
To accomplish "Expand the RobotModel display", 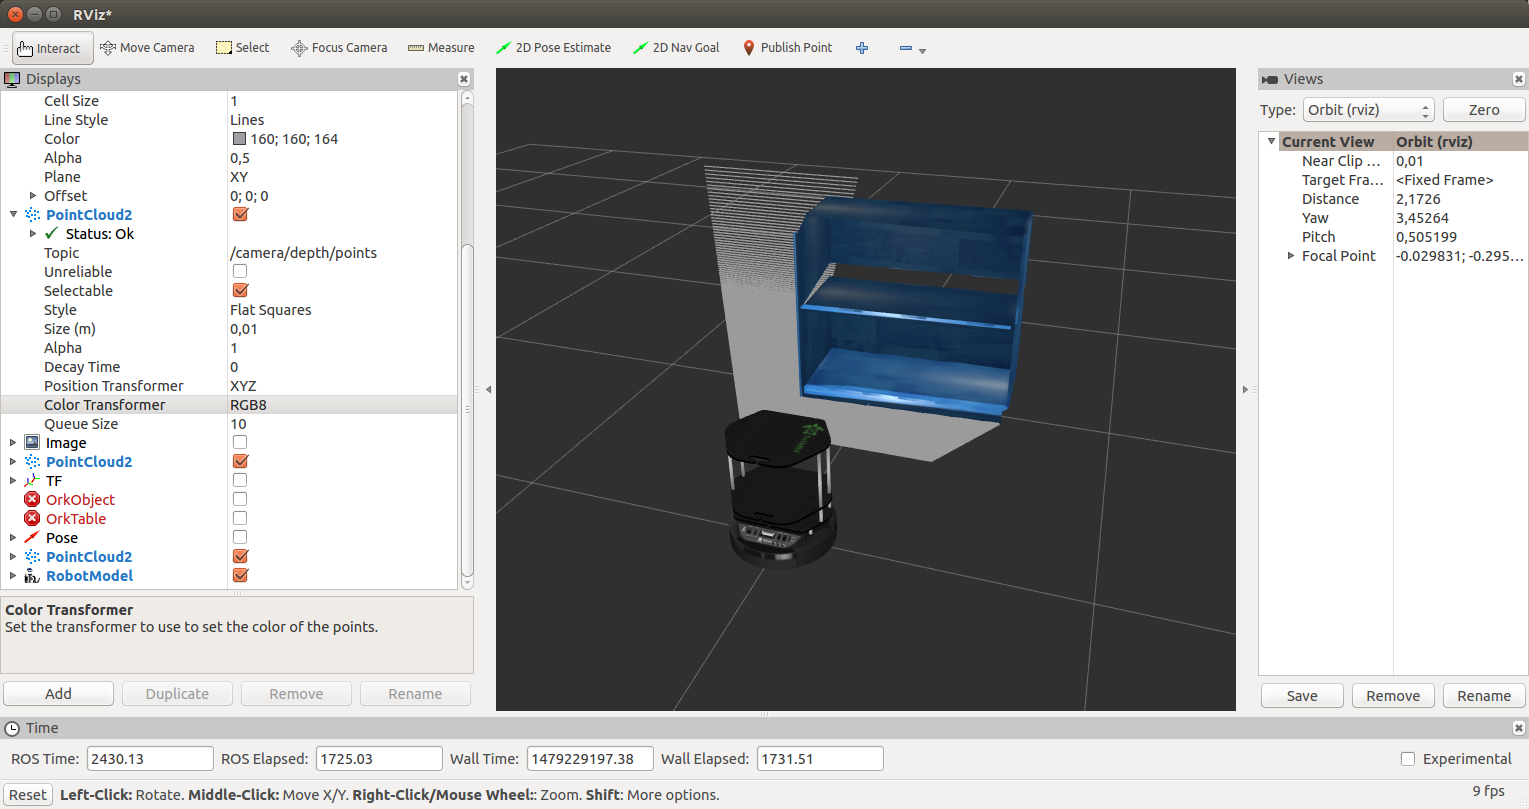I will click(x=13, y=576).
